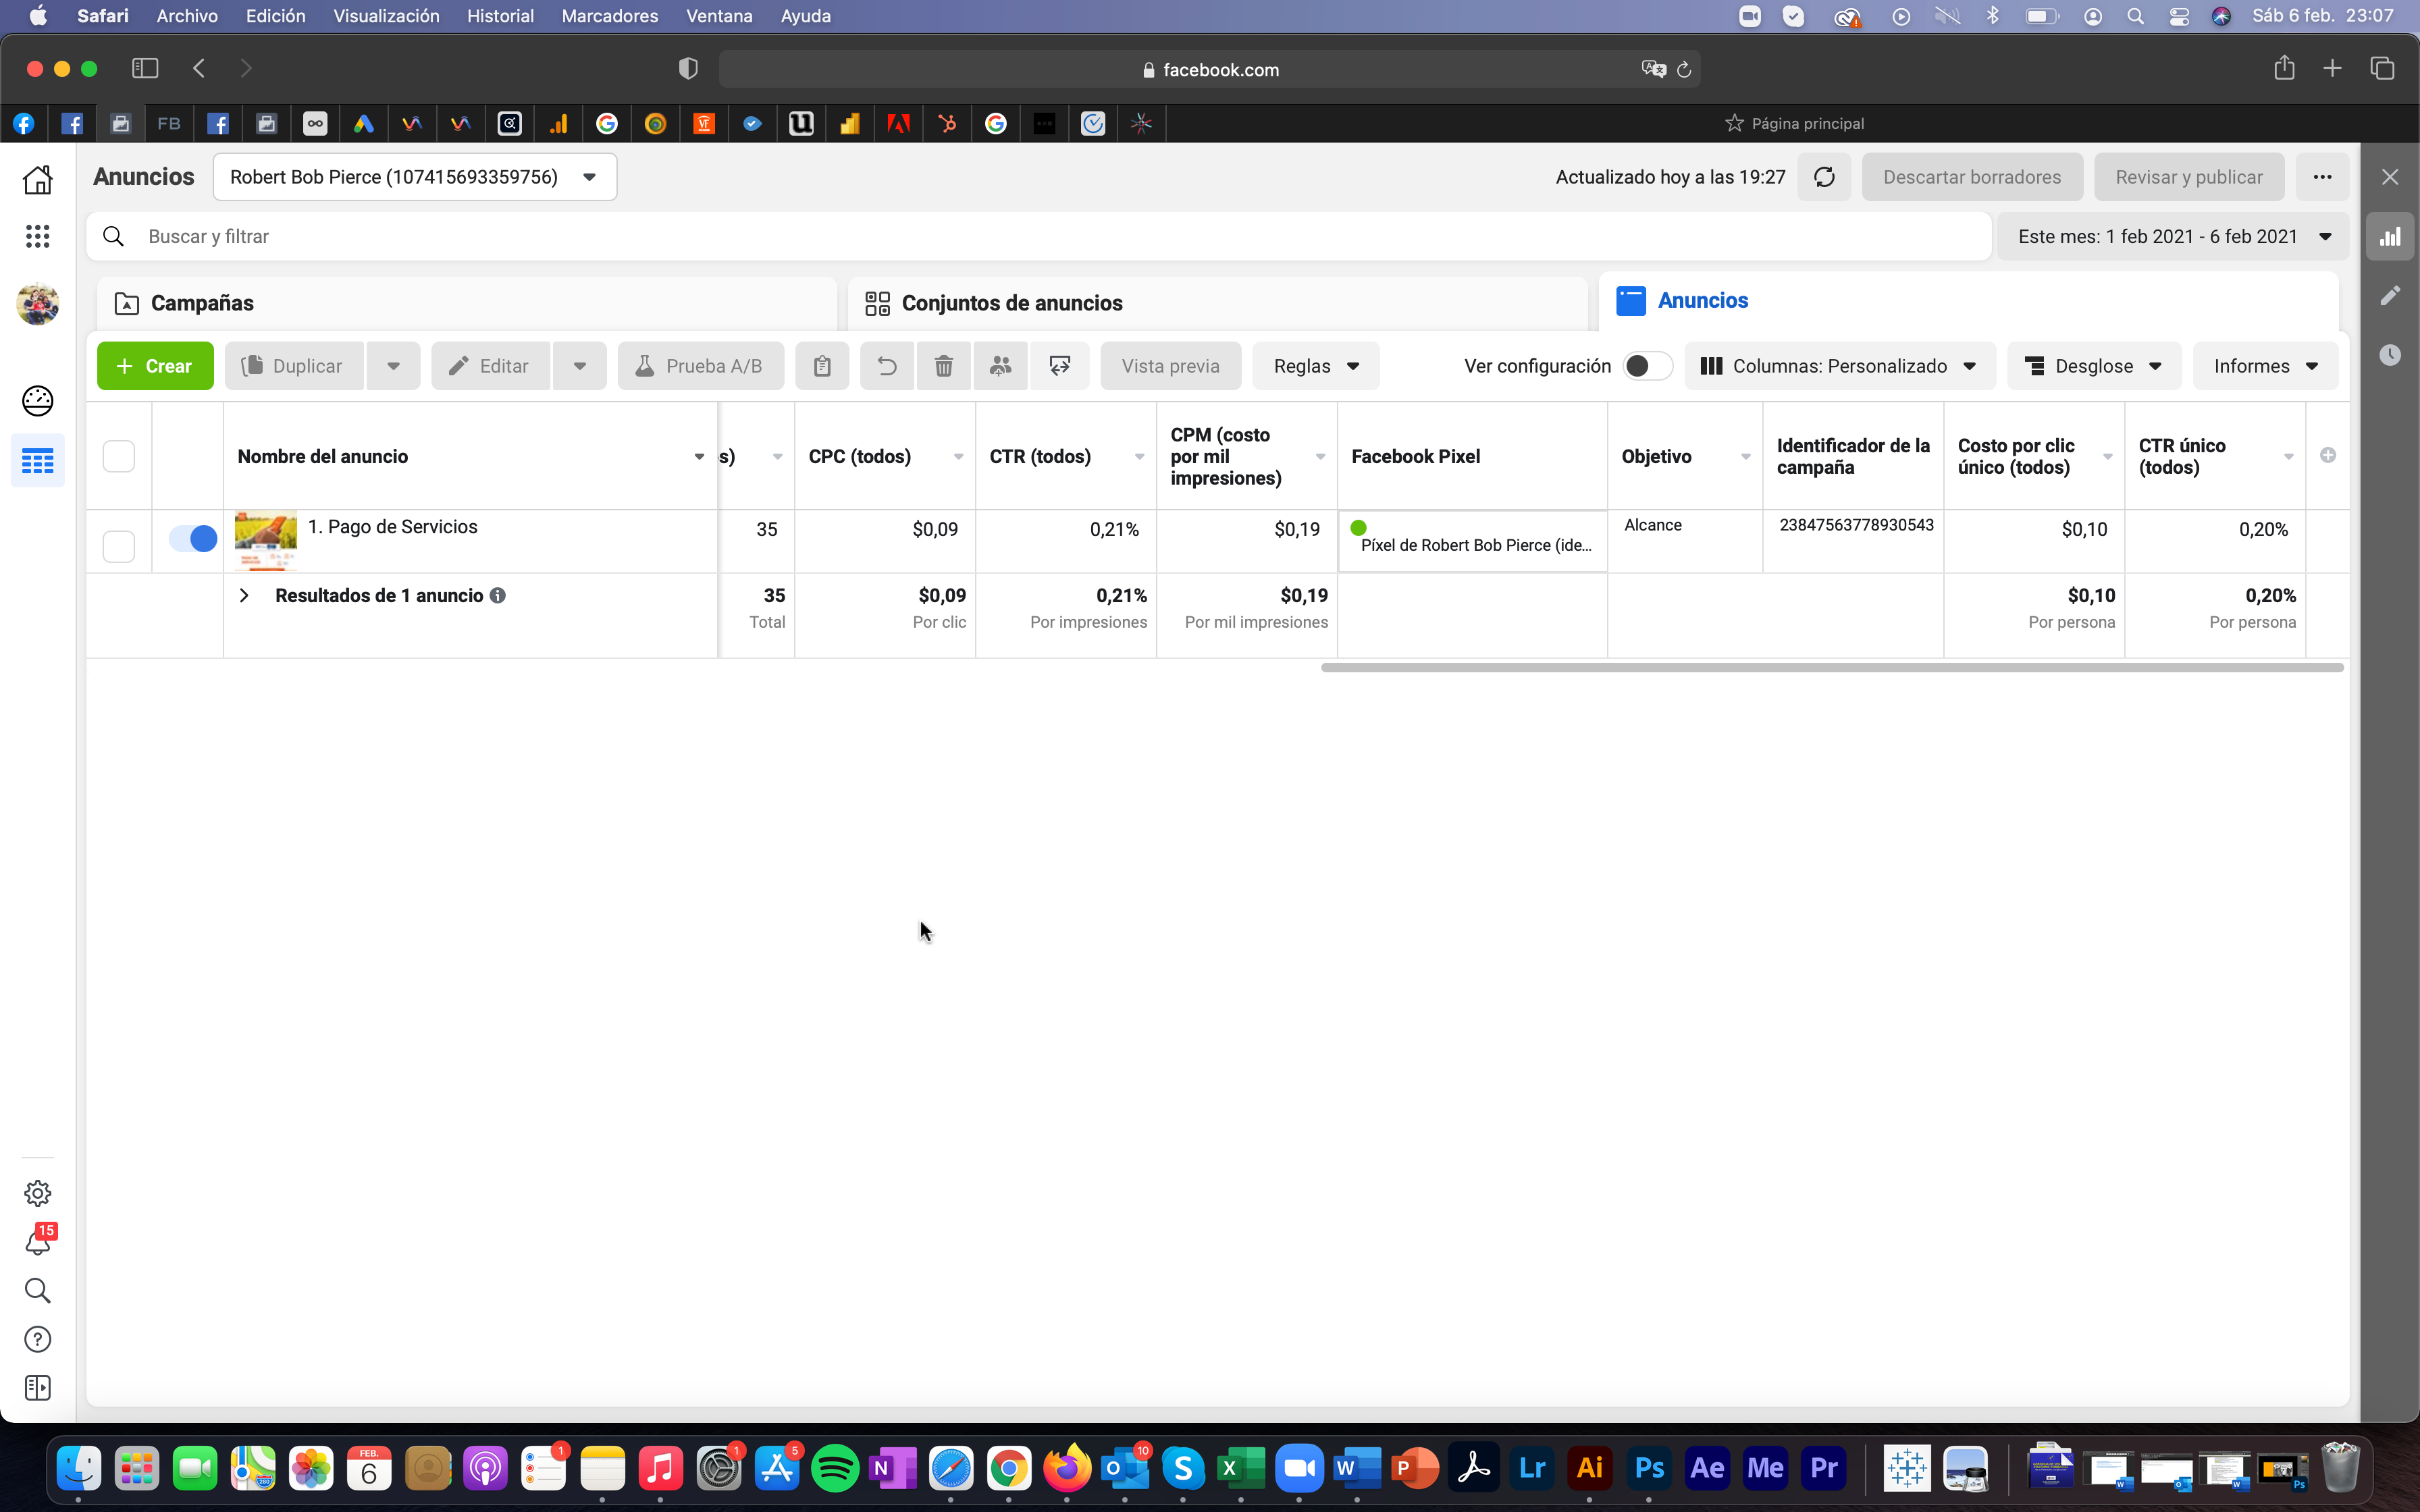Open the Editar options arrow

click(x=580, y=366)
